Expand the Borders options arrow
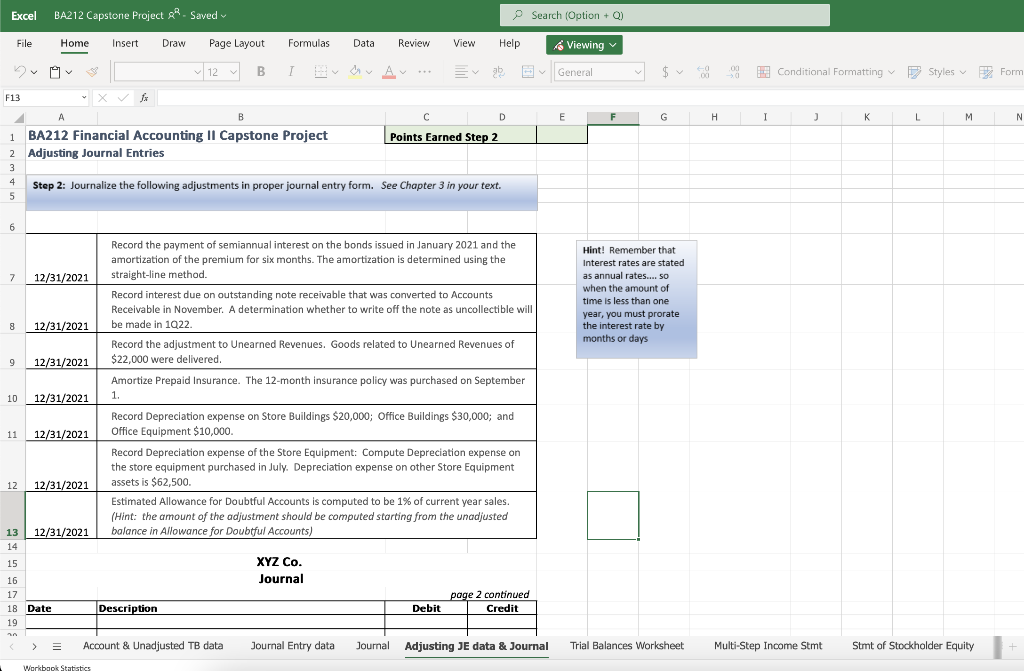Screen dimensions: 1024x671 335,73
